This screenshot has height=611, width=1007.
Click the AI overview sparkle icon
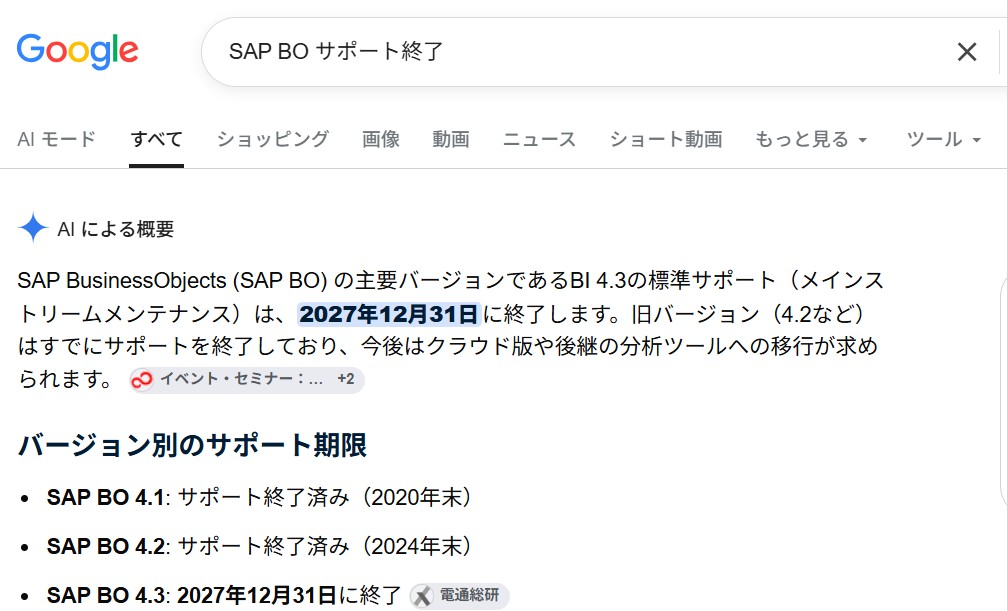coord(33,227)
